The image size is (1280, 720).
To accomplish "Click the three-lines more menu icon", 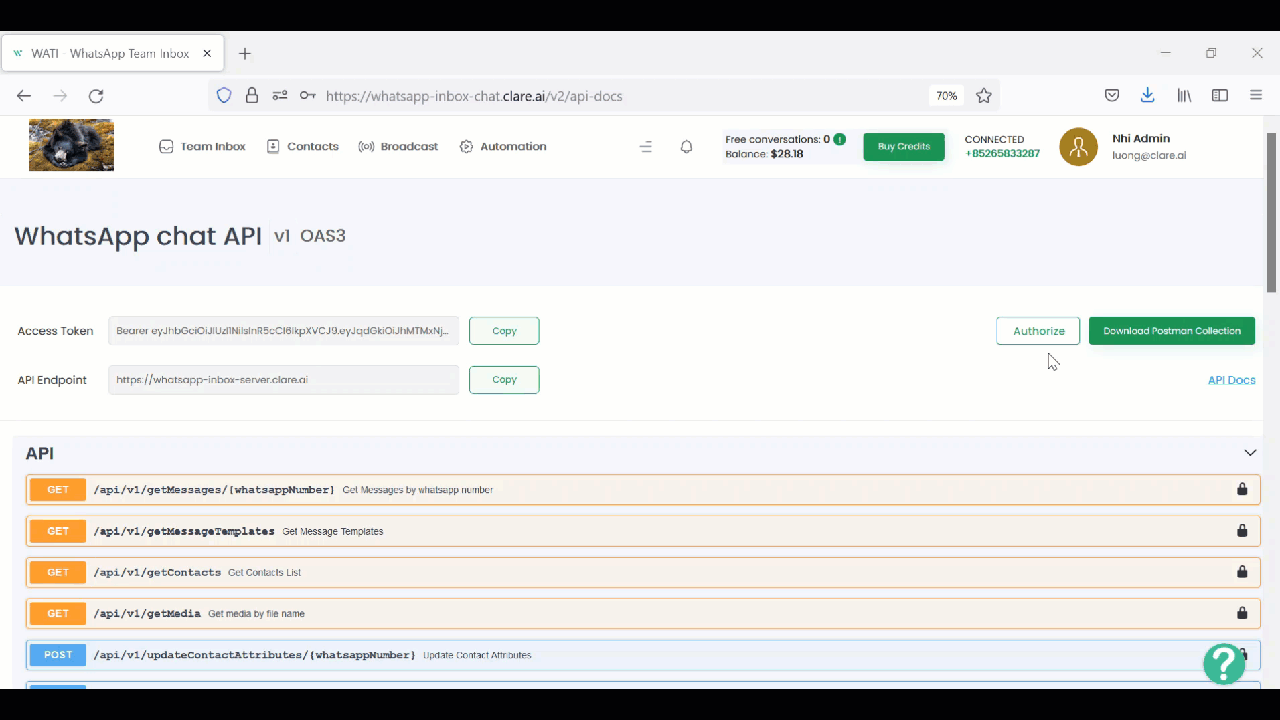I will [x=646, y=146].
